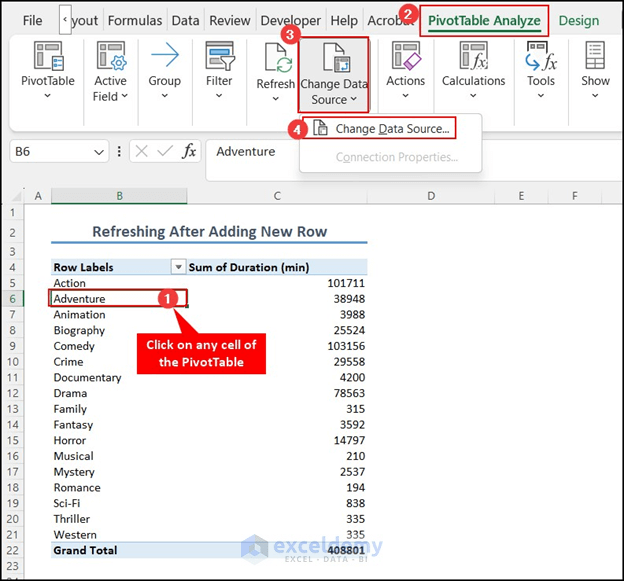The width and height of the screenshot is (624, 581).
Task: Switch to the Review tab
Action: [x=230, y=21]
